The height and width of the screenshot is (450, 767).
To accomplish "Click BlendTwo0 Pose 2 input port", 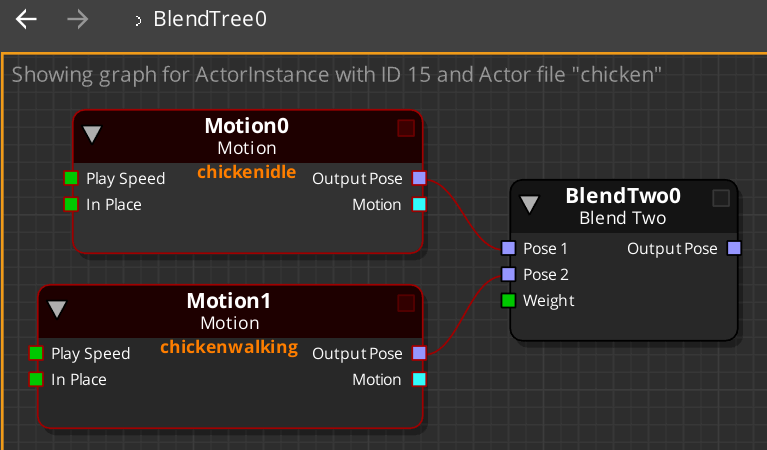I will (508, 274).
